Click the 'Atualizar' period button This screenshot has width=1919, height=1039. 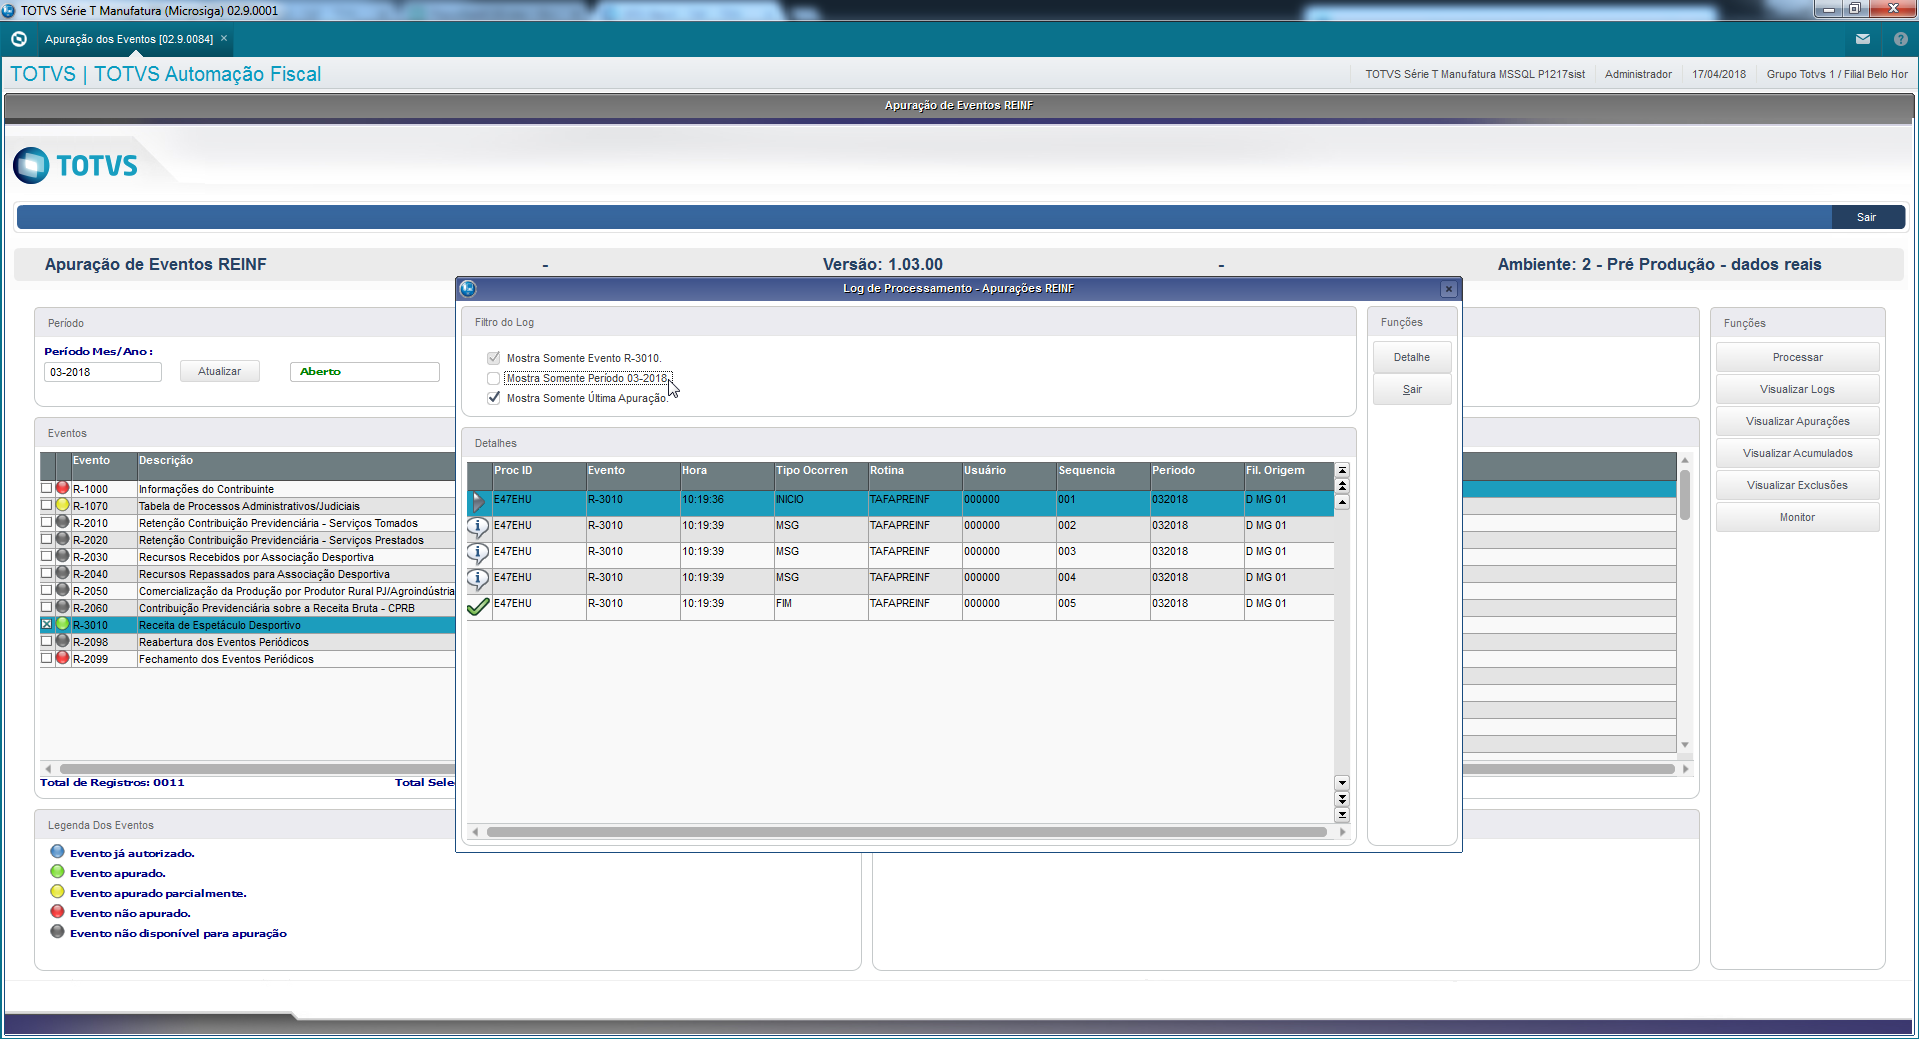219,372
